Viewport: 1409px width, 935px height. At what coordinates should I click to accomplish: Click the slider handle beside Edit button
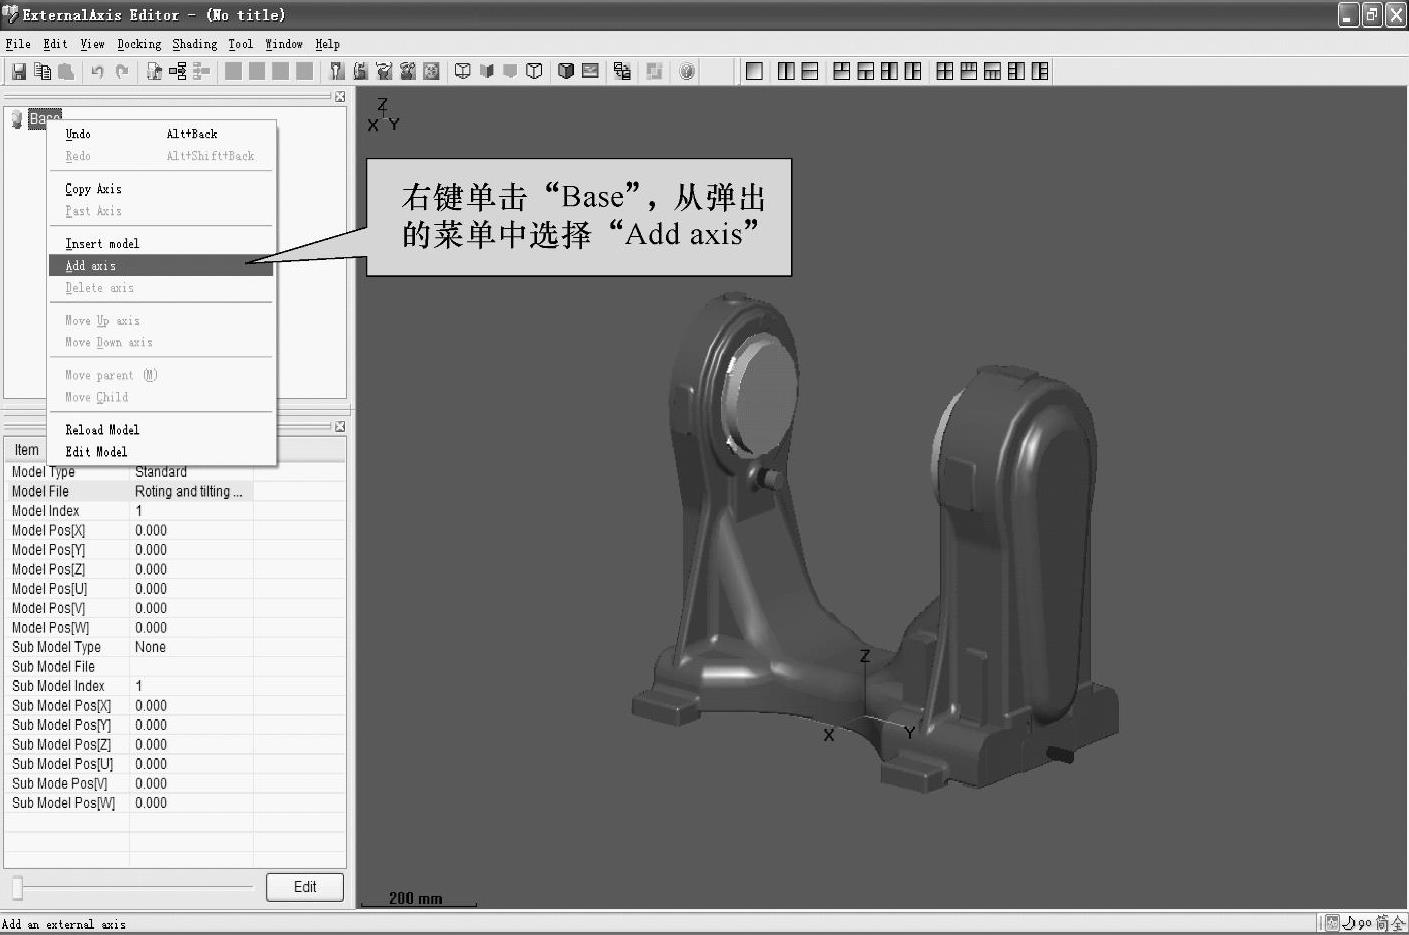(x=17, y=887)
